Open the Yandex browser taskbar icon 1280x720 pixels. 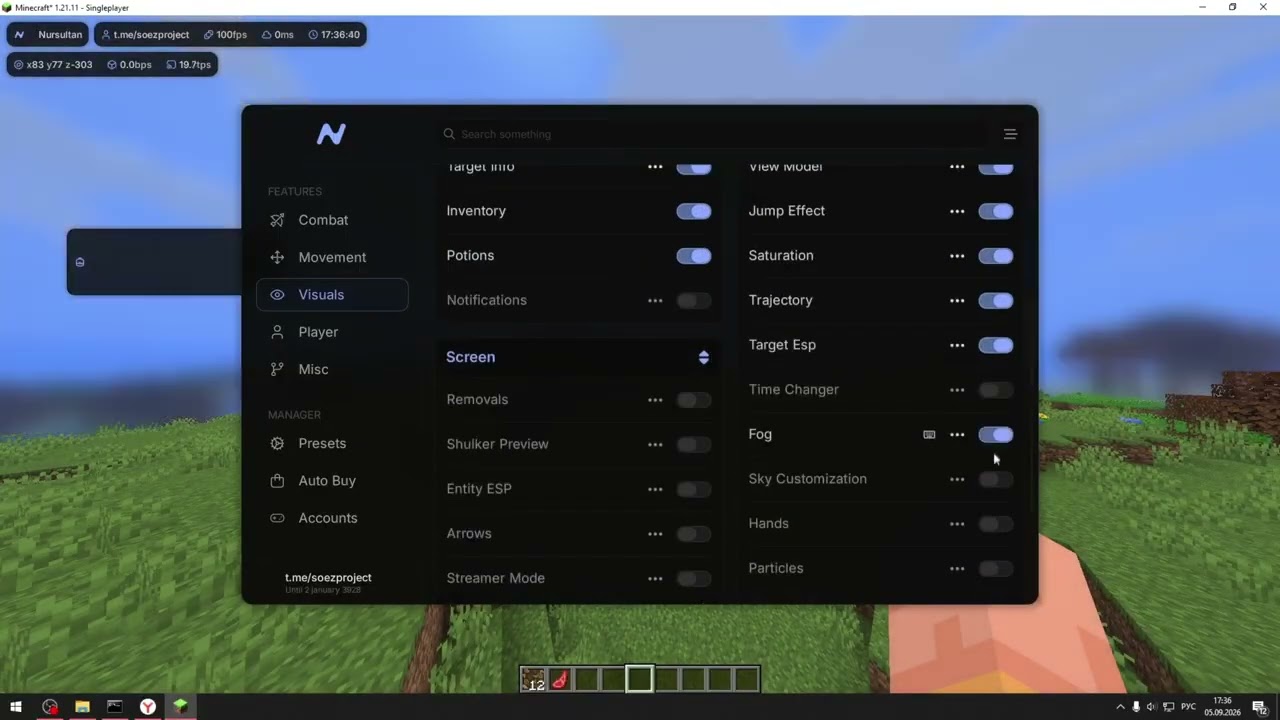click(x=147, y=707)
